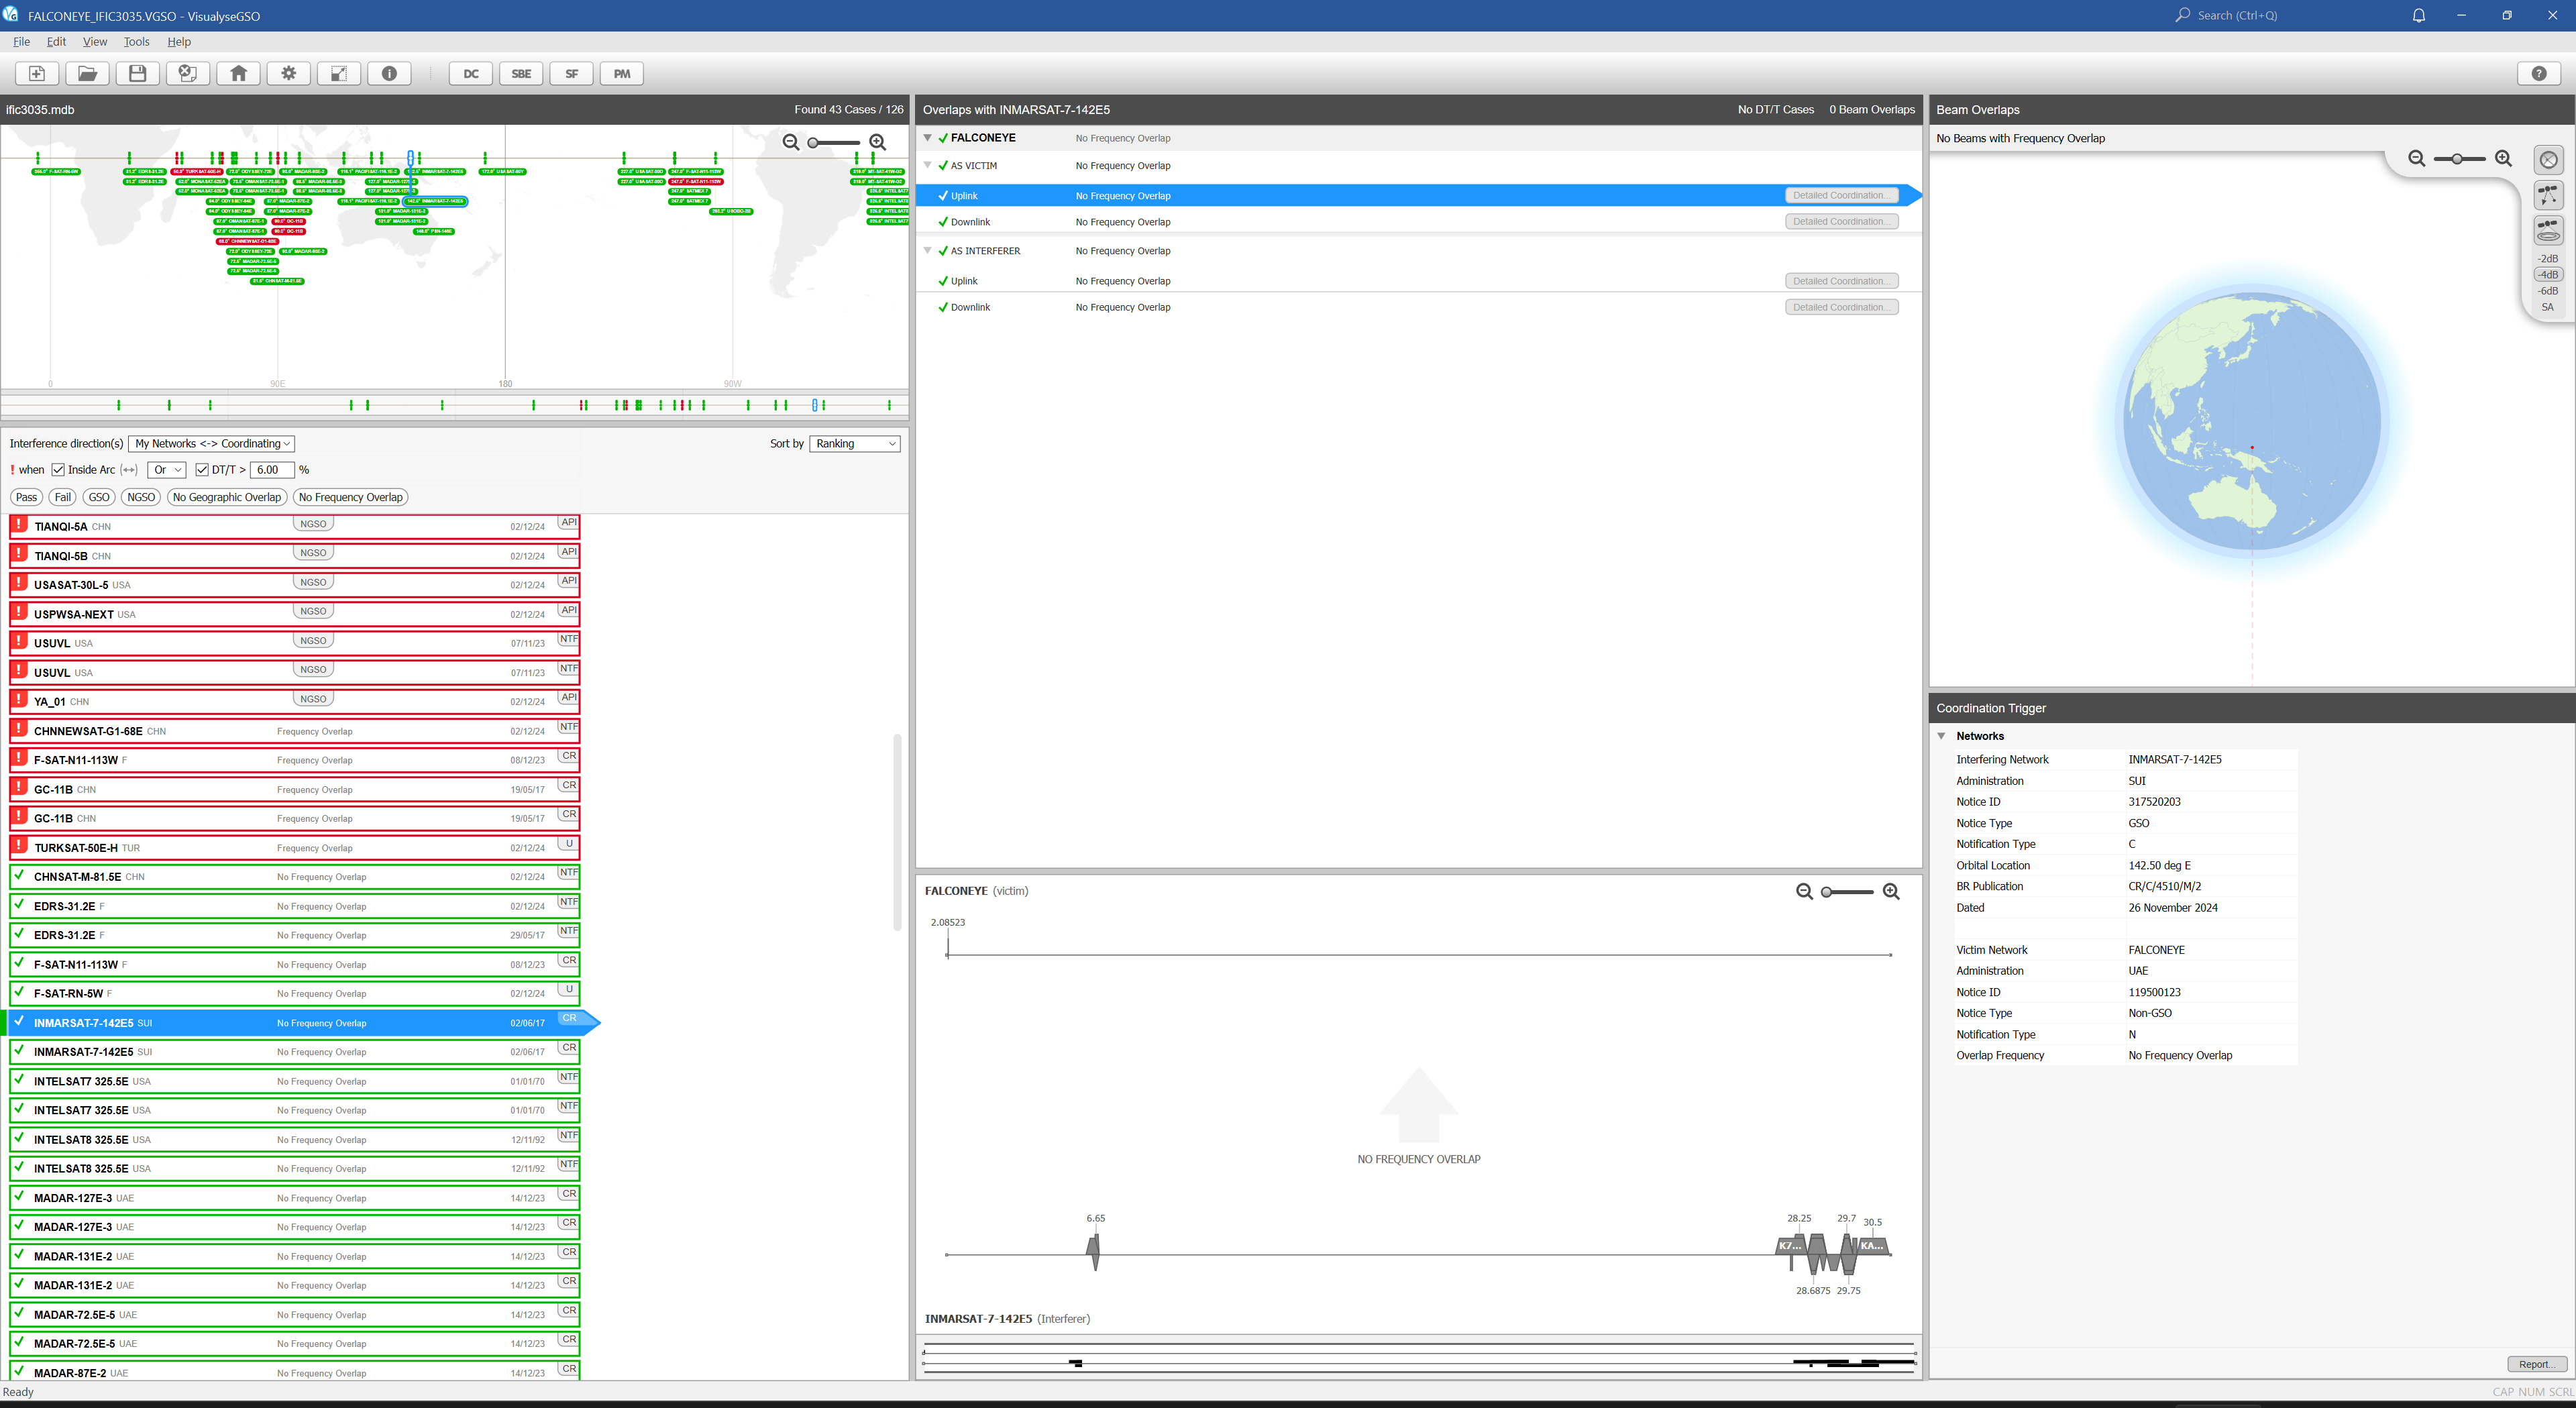Toggle the DT/T checkbox
Screen dimensions: 2576x1408
[202, 470]
